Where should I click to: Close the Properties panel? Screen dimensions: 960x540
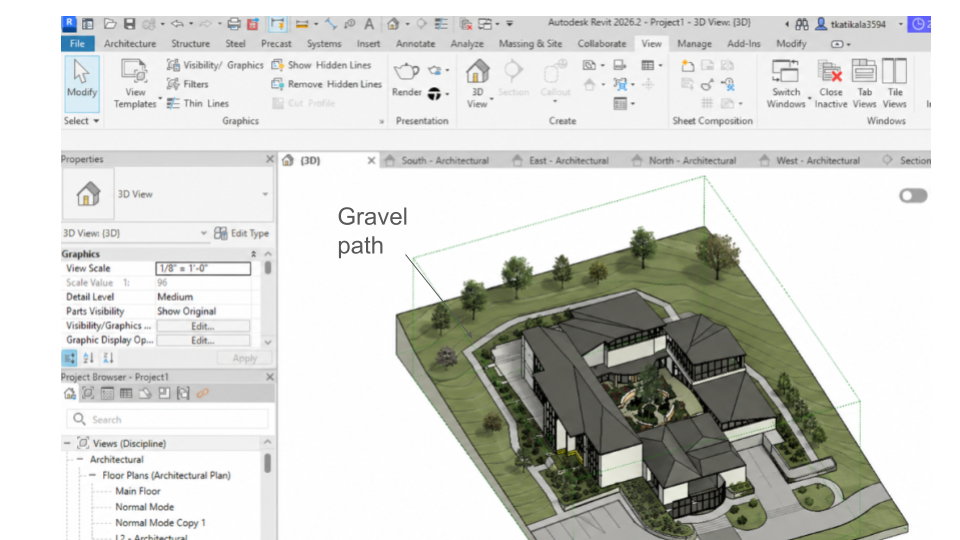point(269,159)
